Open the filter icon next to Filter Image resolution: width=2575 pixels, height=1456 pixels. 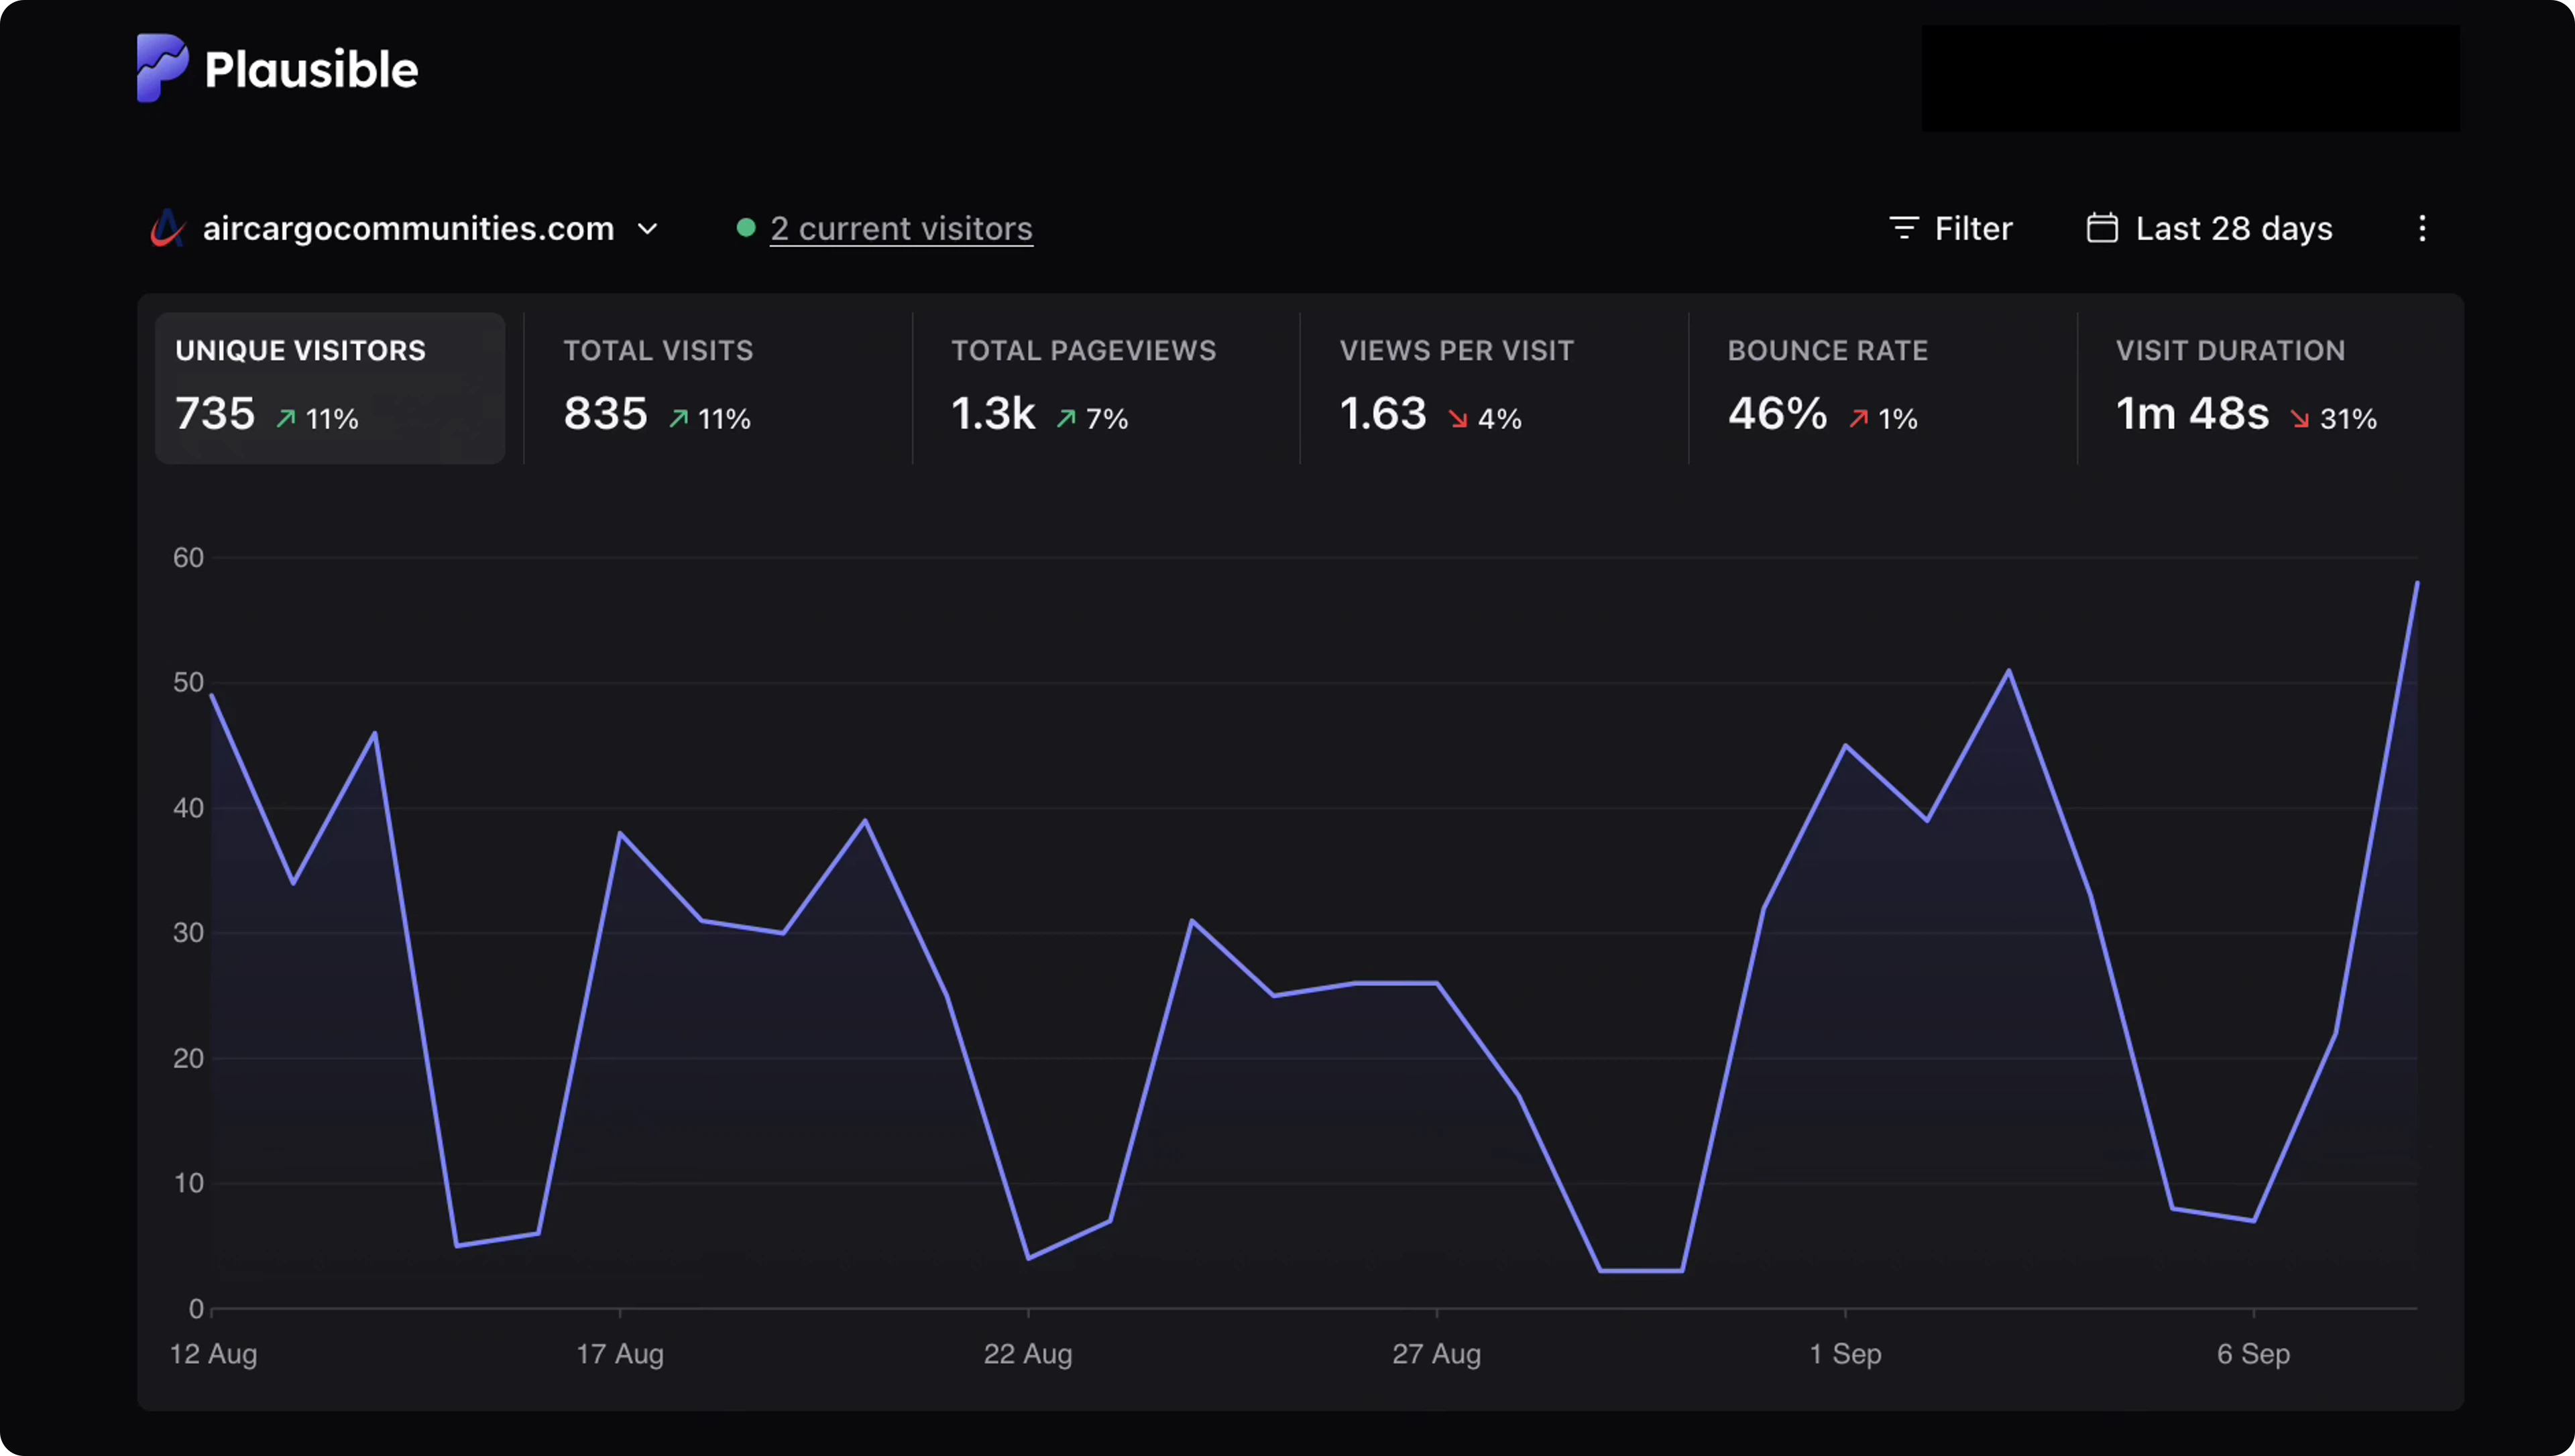[1903, 228]
